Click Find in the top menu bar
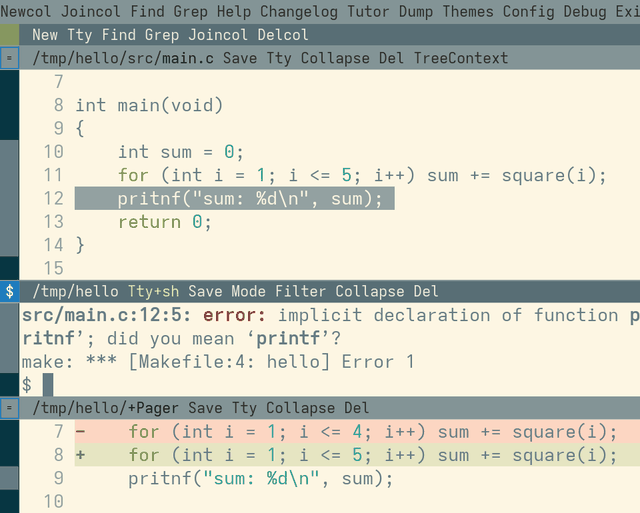 coord(147,11)
